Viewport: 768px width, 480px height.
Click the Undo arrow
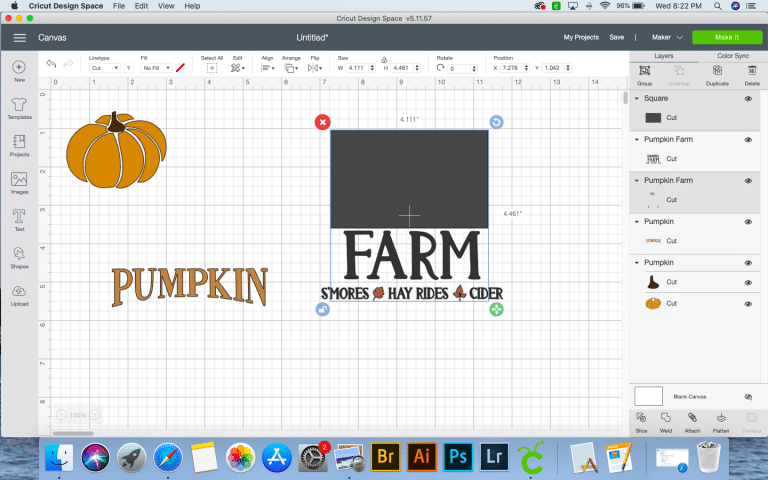[51, 64]
